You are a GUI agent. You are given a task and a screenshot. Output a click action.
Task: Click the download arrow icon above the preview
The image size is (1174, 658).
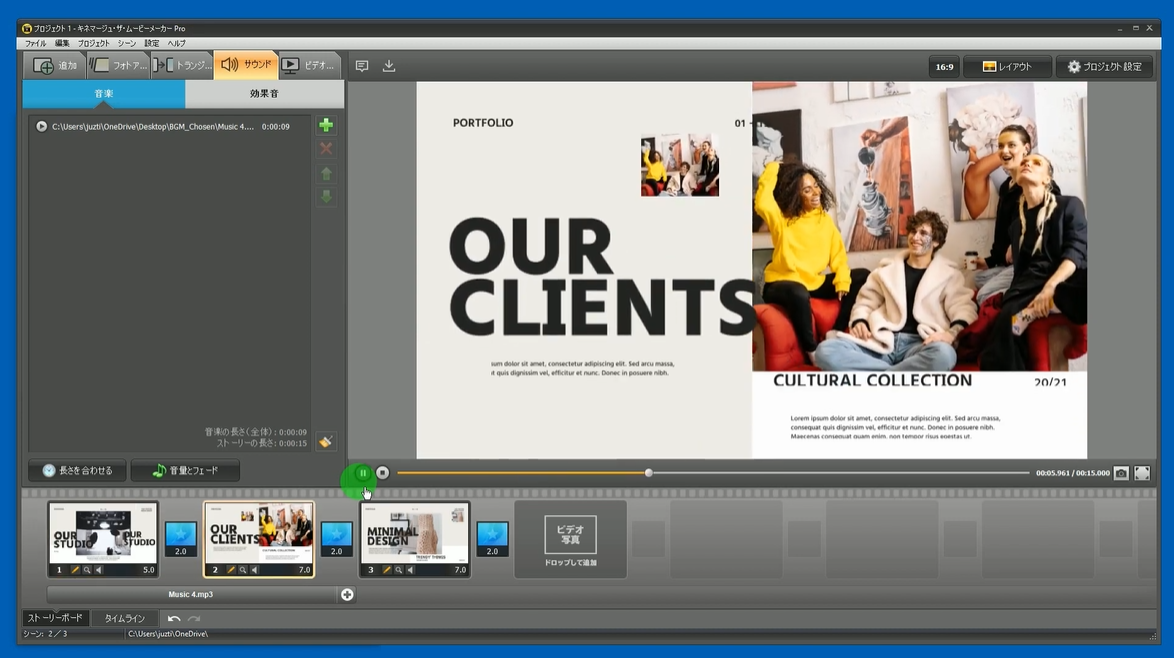(389, 66)
